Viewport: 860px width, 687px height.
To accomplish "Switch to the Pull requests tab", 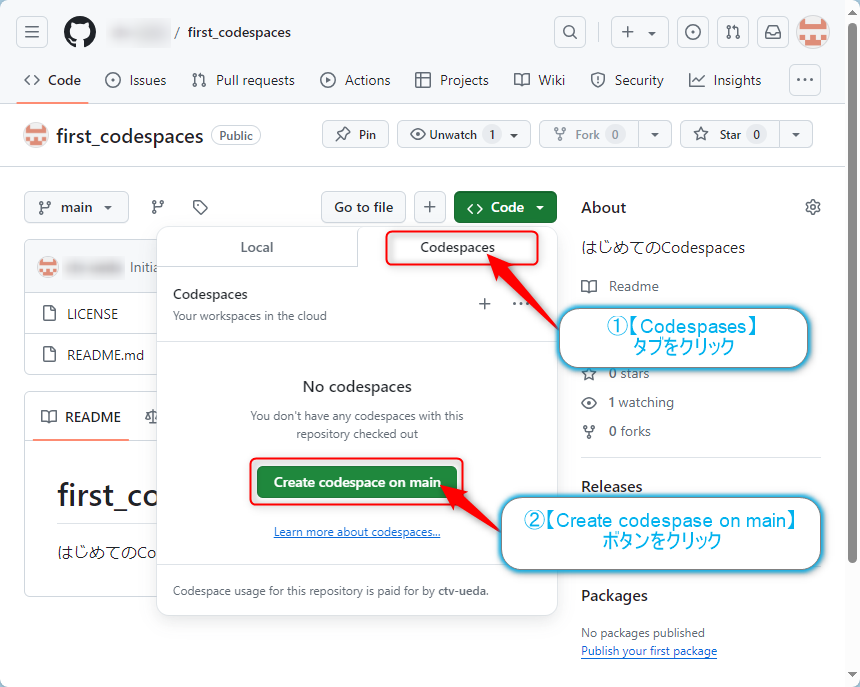I will point(243,80).
